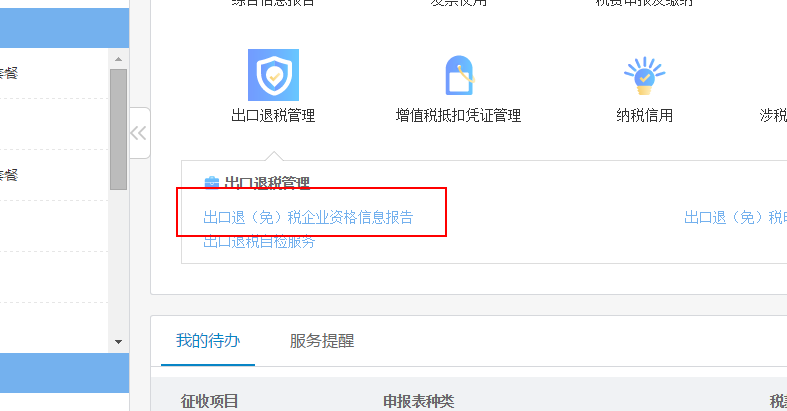Select the bottom blue sidebar bar

tap(64, 373)
